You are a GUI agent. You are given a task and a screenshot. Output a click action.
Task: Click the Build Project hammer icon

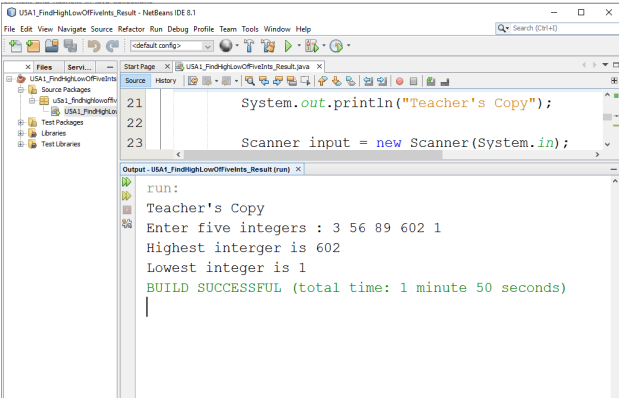pos(249,46)
